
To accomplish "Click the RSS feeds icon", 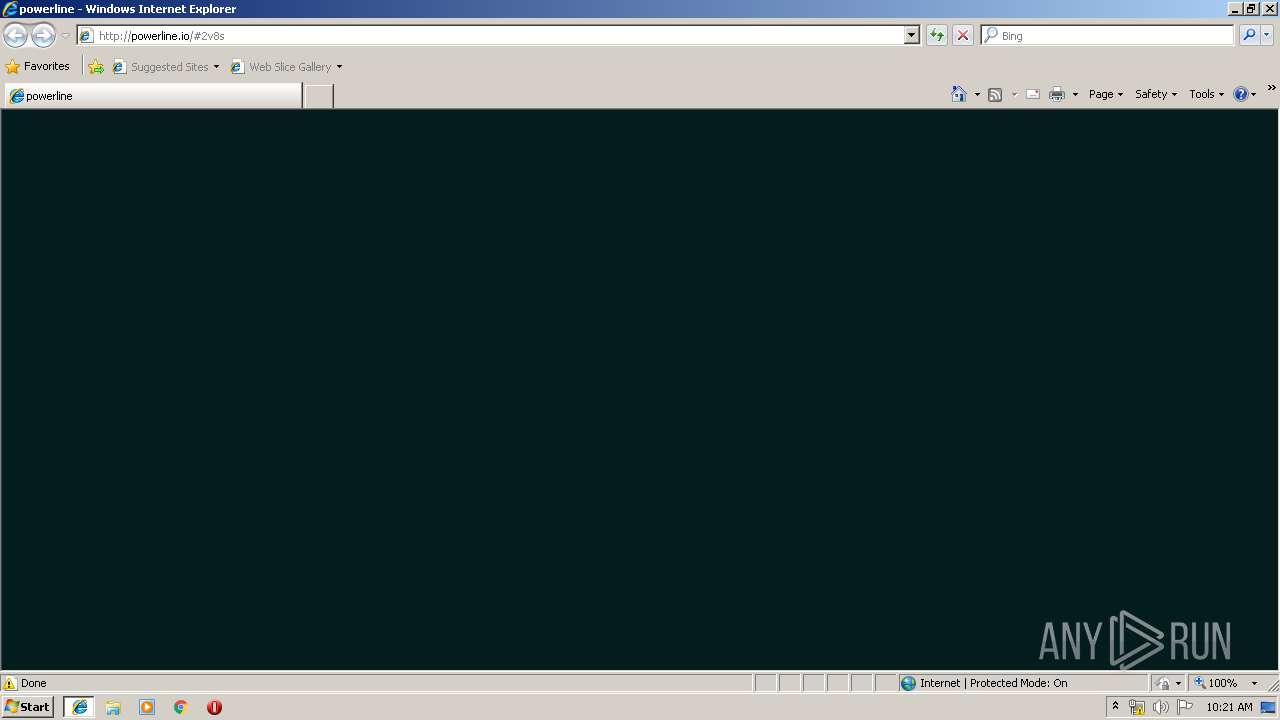I will click(995, 94).
